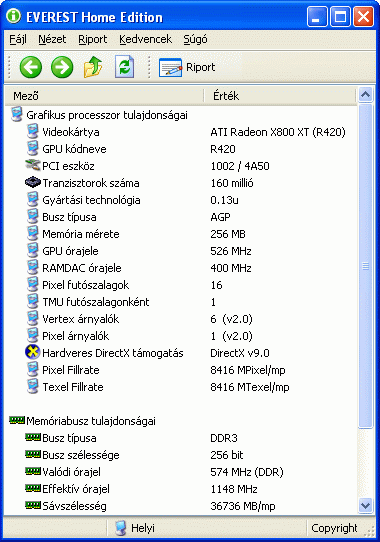
Task: Click the monitor icon beside GPU kódneve
Action: [x=33, y=149]
